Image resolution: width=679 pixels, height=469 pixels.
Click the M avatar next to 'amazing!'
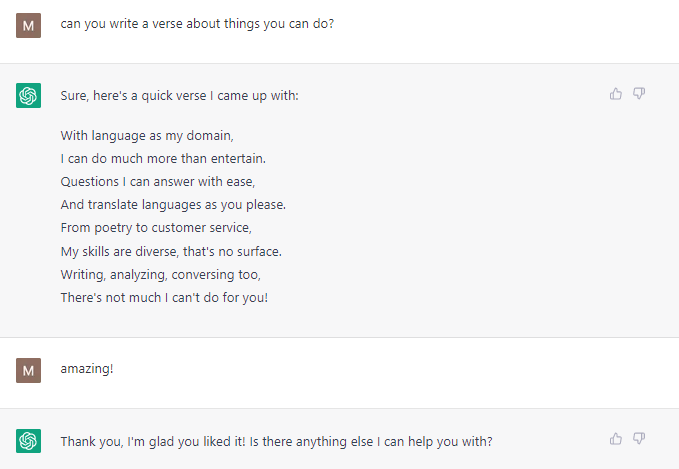coord(29,370)
